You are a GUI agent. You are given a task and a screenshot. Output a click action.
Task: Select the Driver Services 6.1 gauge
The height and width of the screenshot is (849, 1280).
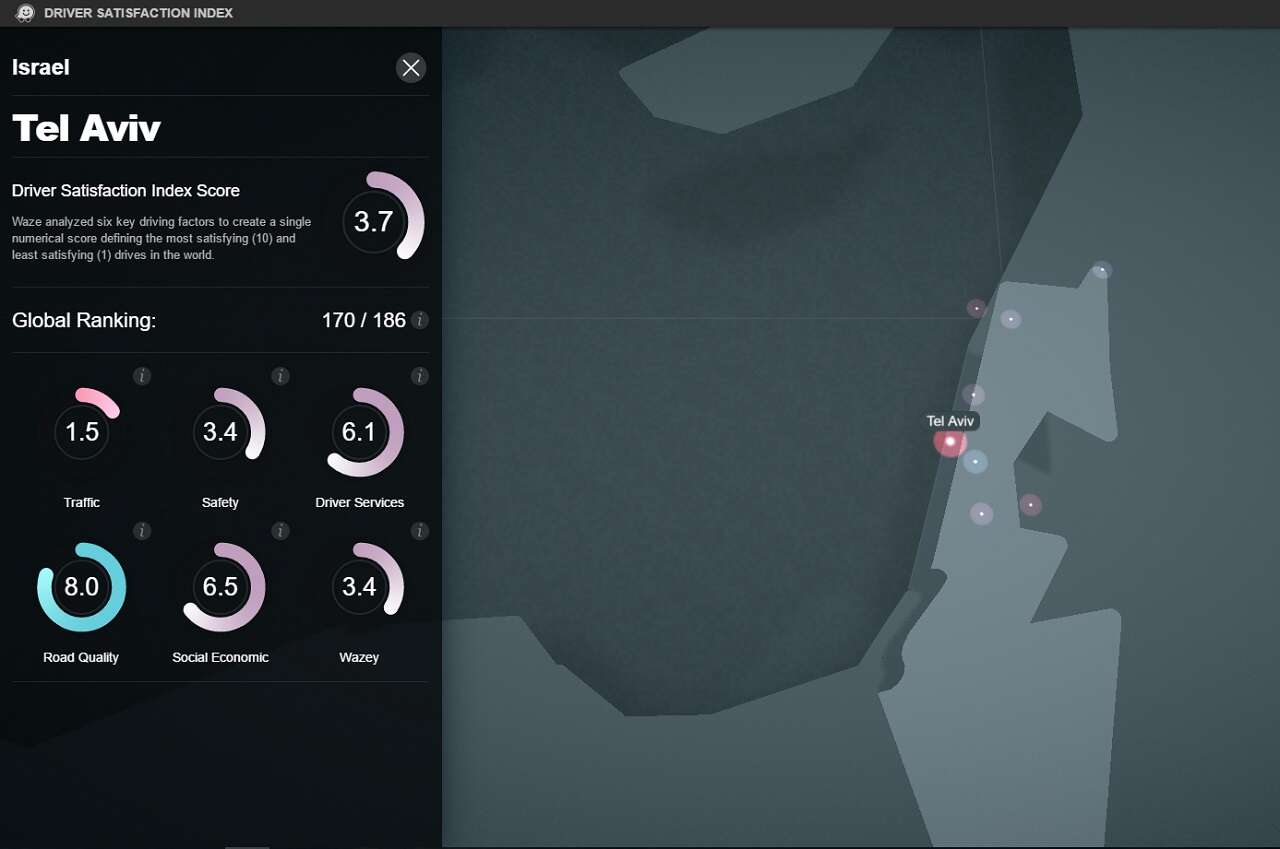[359, 432]
